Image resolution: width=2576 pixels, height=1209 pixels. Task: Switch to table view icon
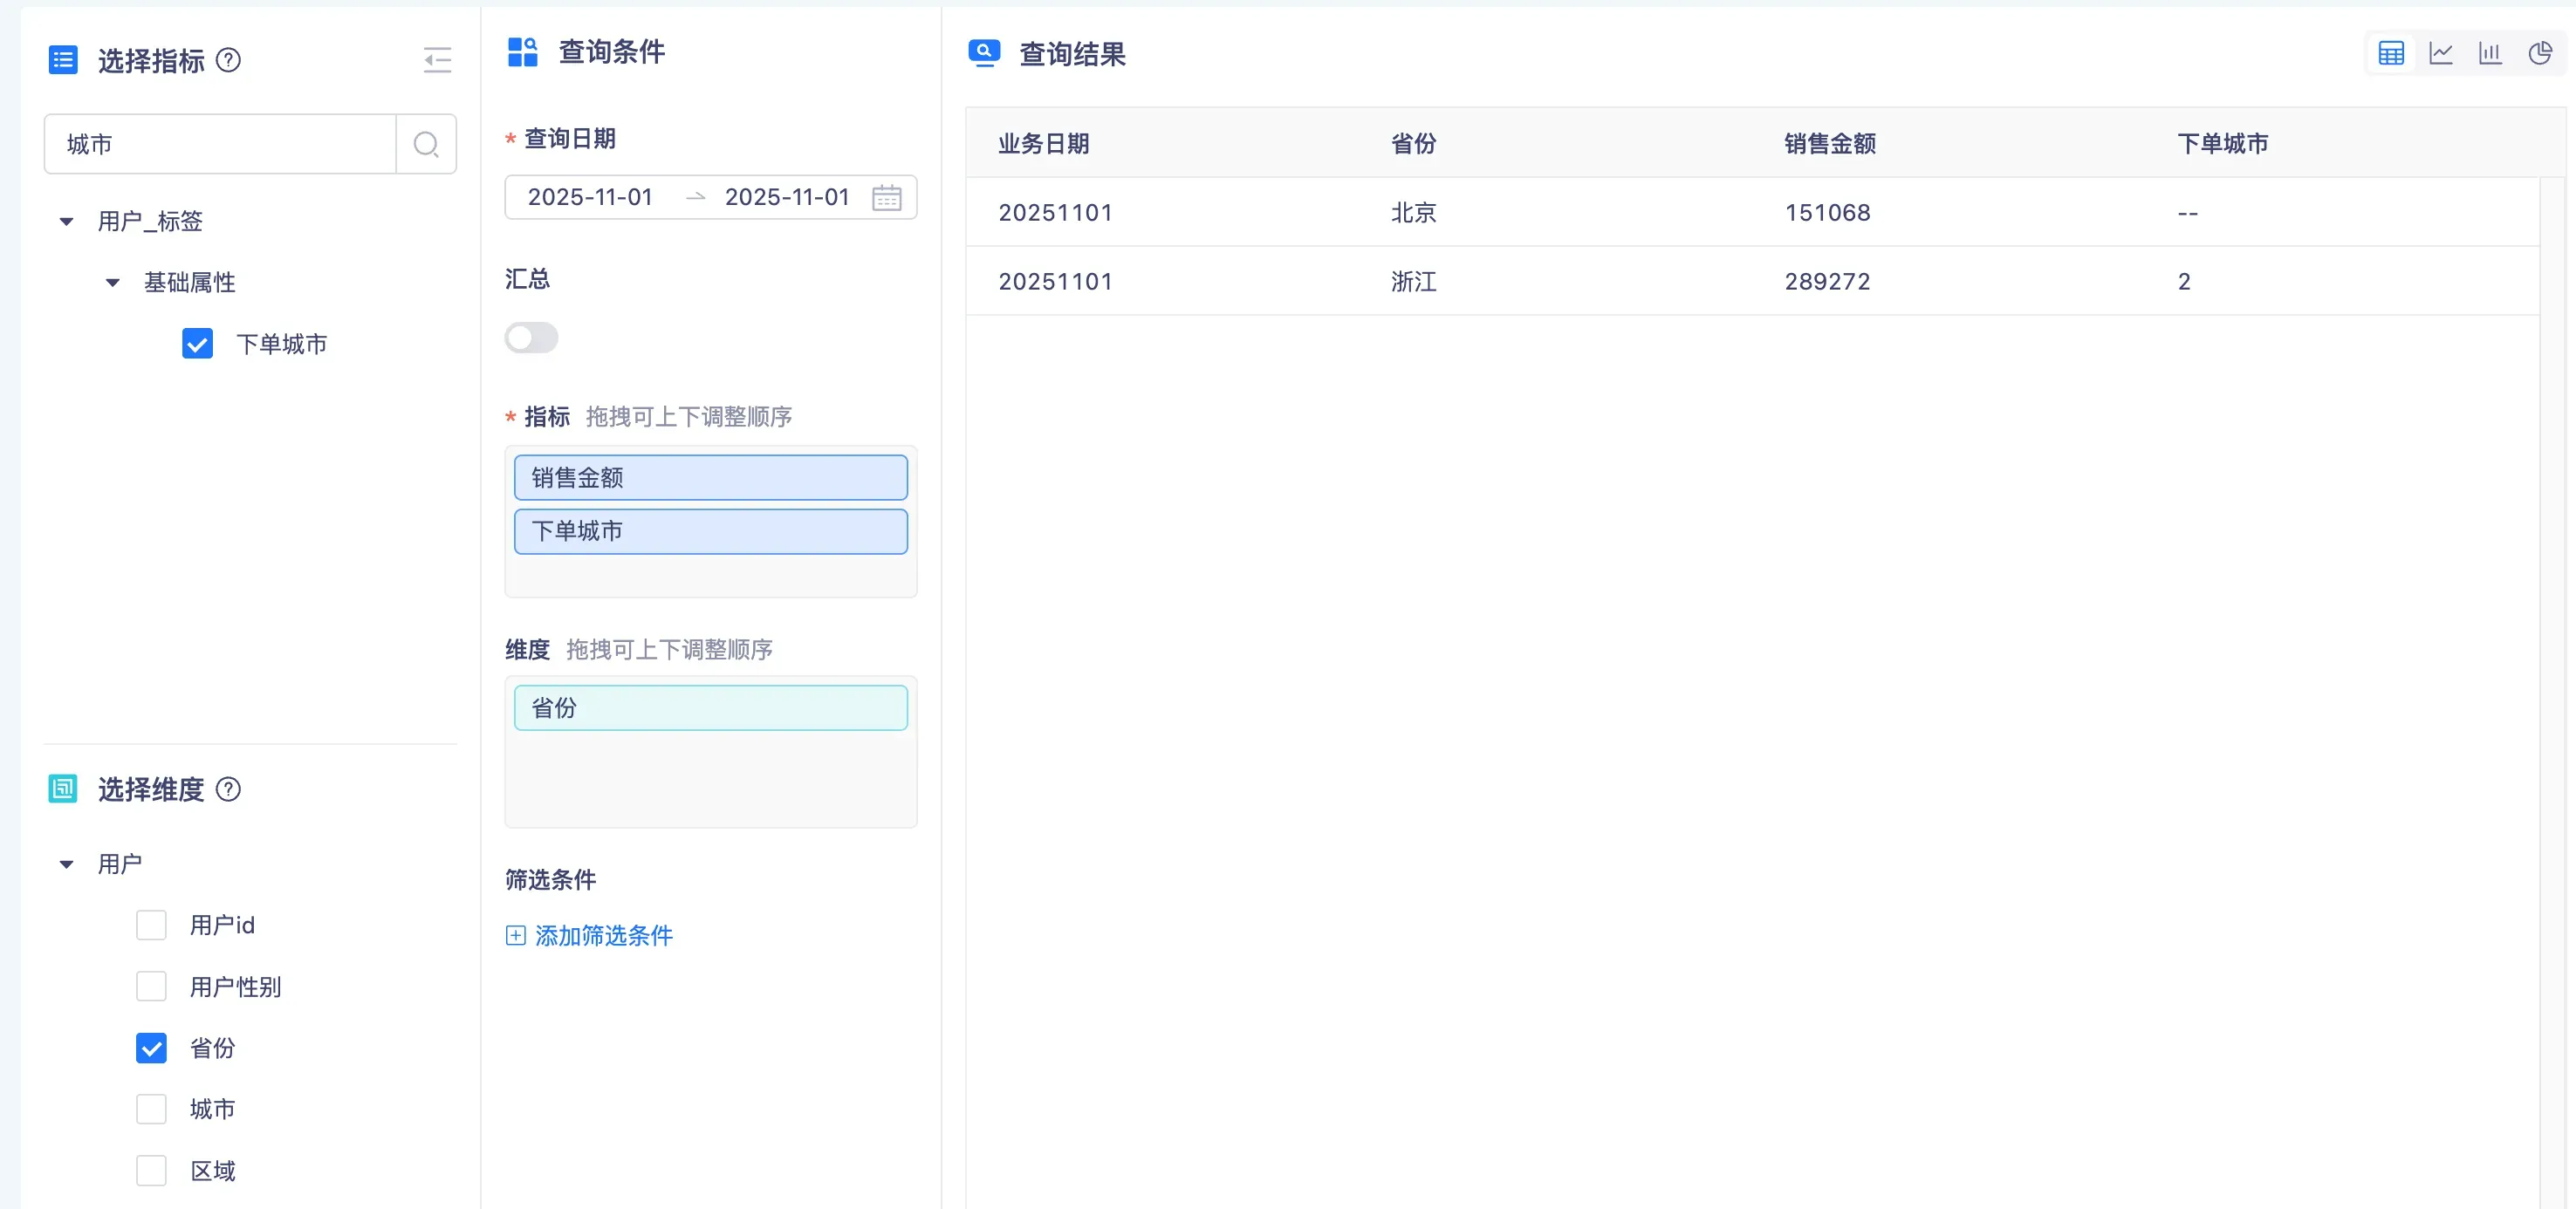(x=2391, y=54)
